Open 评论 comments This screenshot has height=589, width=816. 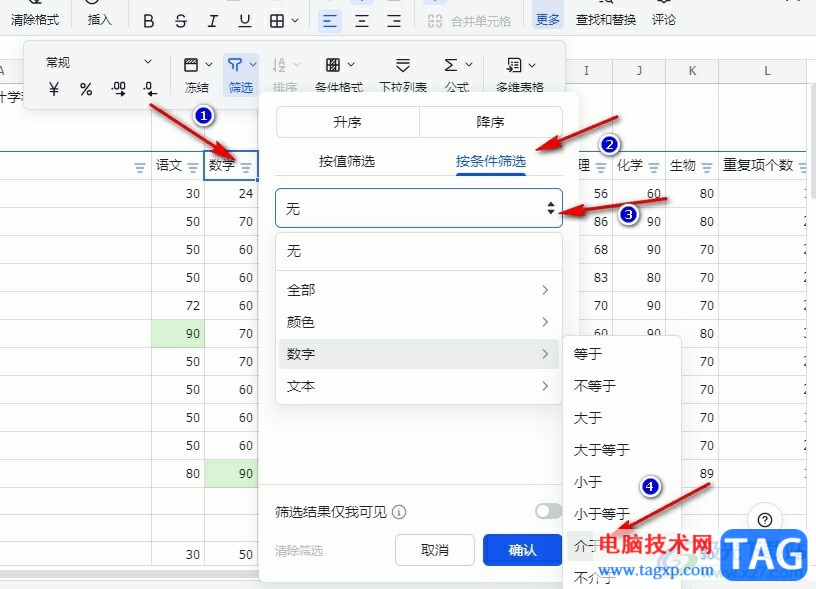click(x=664, y=20)
